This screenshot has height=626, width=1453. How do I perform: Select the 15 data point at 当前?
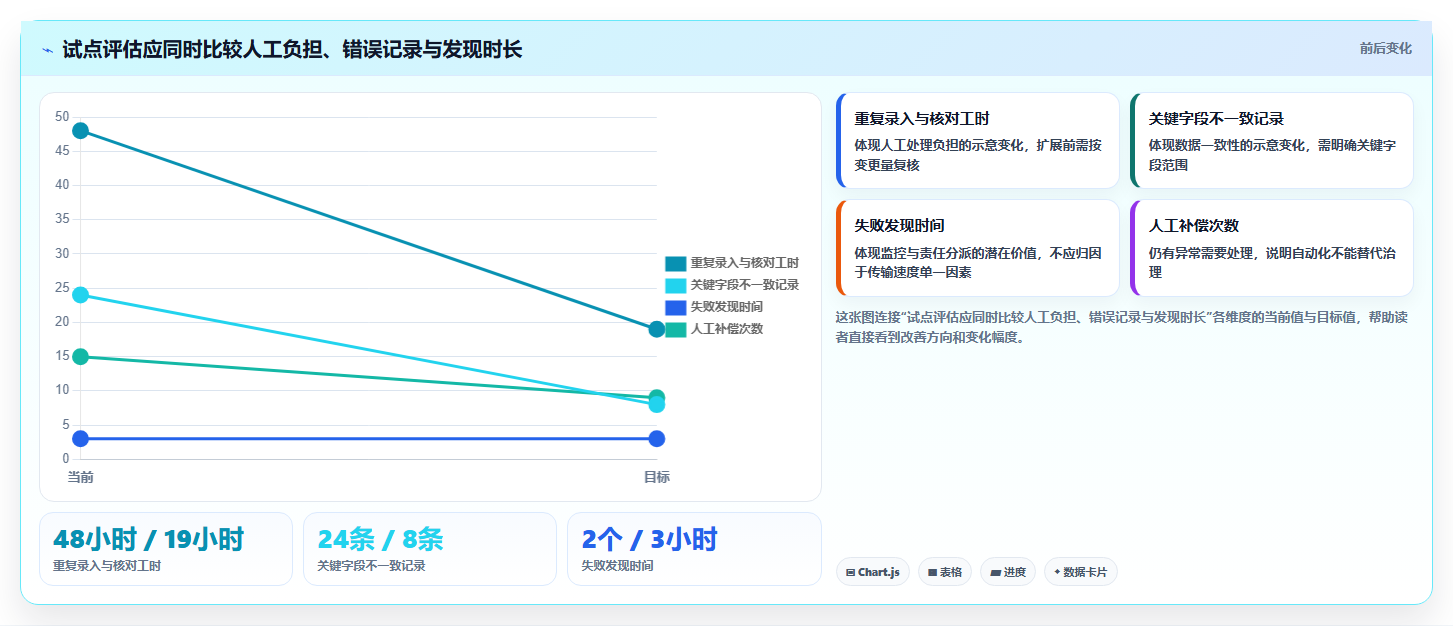[x=81, y=357]
